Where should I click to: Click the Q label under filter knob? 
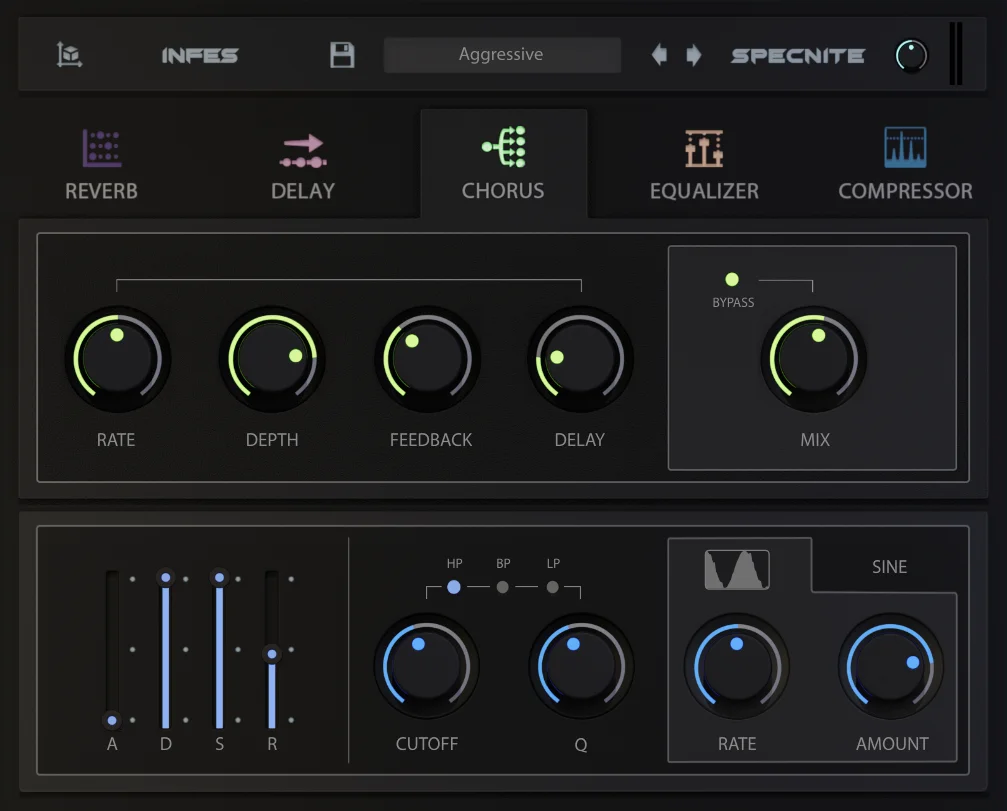[581, 744]
